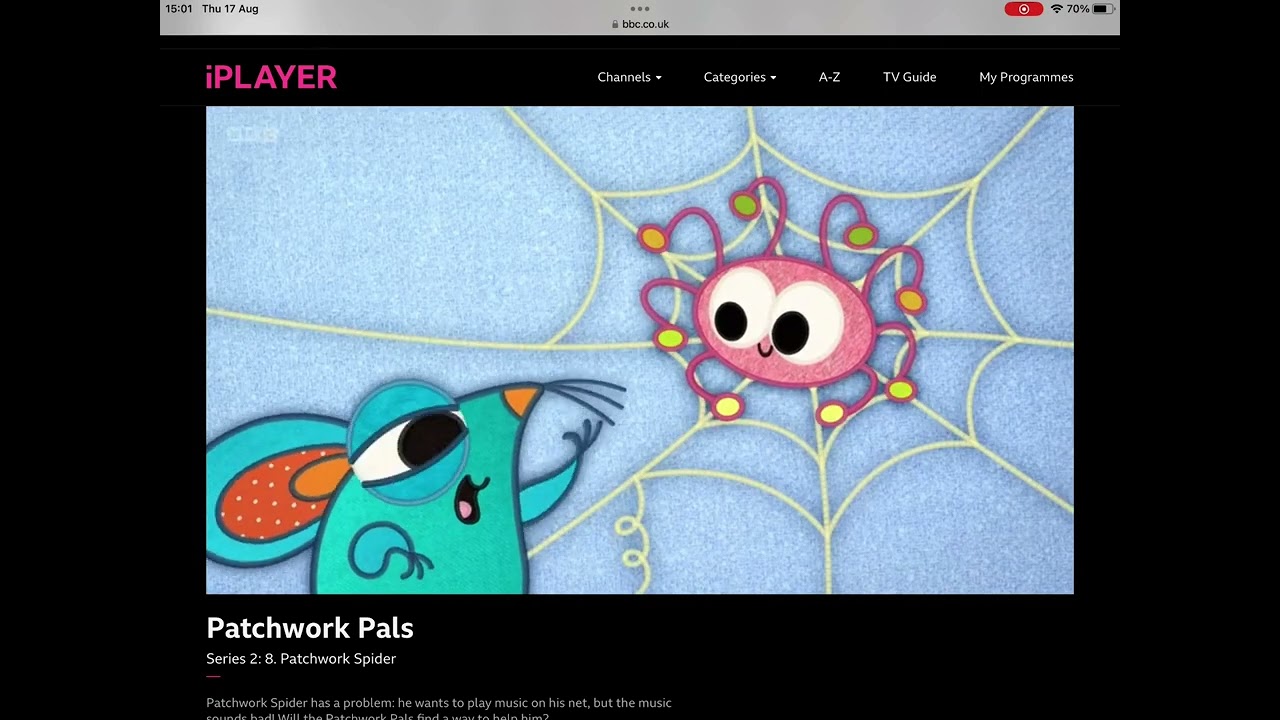Open the A-Z programme listing
The height and width of the screenshot is (720, 1280).
[x=829, y=77]
